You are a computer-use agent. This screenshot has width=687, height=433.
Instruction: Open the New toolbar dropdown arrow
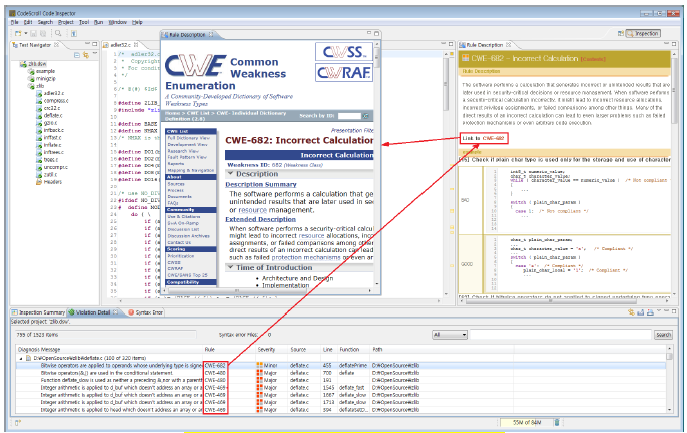tap(25, 34)
